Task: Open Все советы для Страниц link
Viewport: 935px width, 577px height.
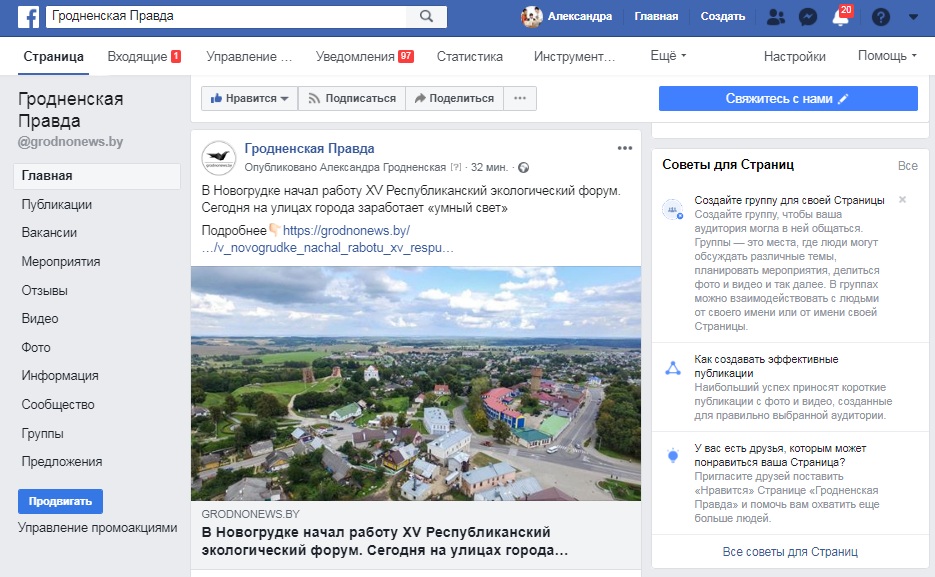Action: [x=790, y=552]
